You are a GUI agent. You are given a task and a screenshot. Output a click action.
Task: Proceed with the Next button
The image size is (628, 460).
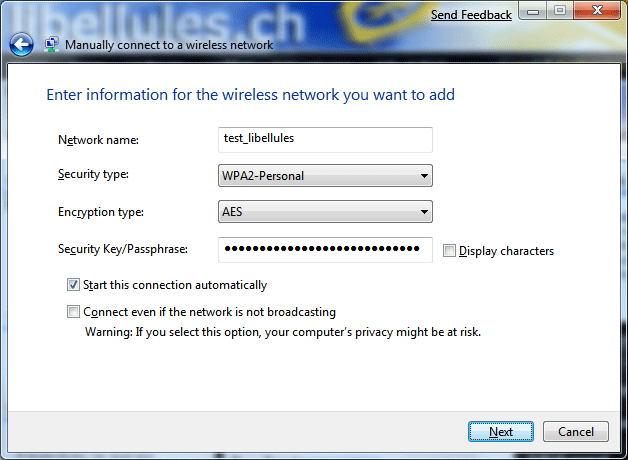point(501,432)
